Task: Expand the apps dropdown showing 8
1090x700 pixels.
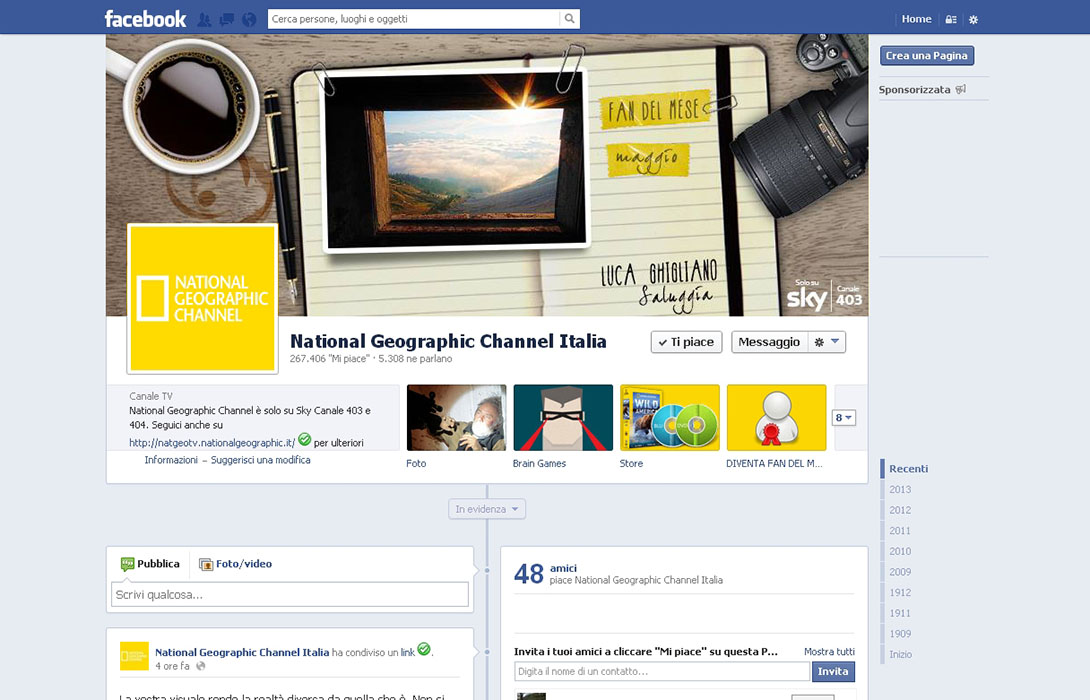Action: [x=844, y=418]
